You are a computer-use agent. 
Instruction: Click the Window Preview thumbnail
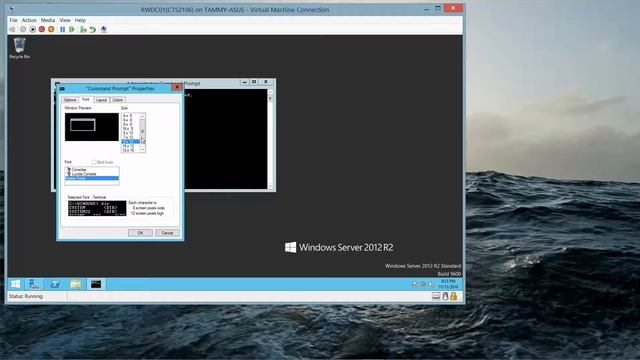pyautogui.click(x=91, y=127)
